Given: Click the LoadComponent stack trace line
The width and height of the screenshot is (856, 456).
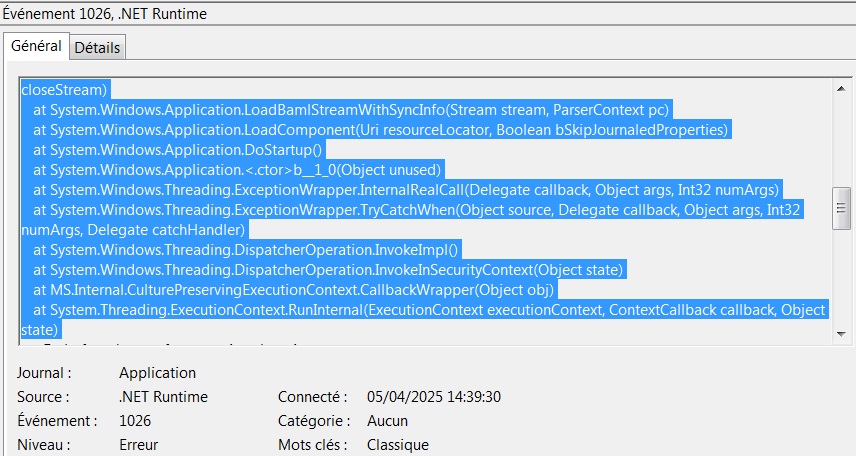Looking at the screenshot, I should click(x=381, y=130).
